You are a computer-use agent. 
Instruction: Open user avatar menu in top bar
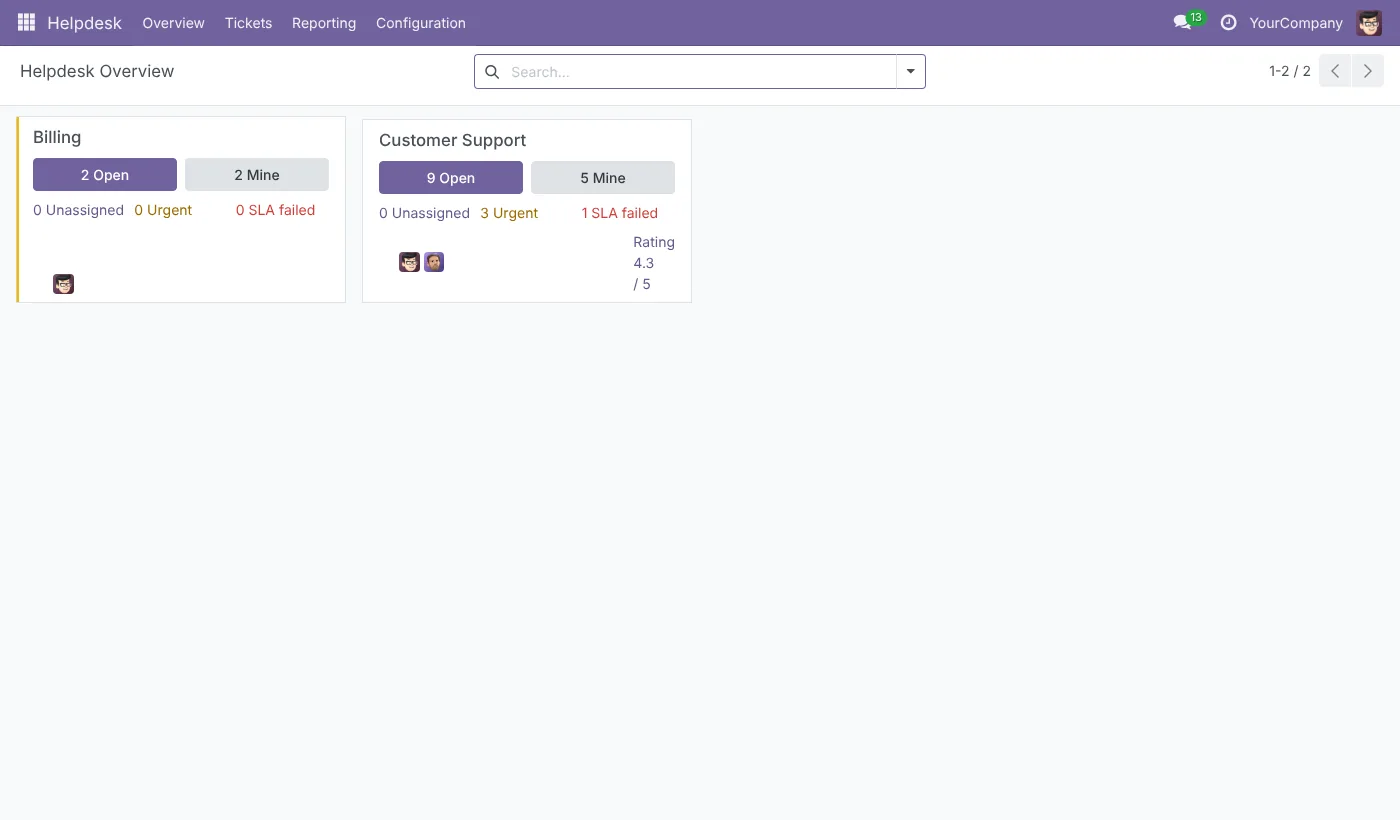pos(1369,22)
